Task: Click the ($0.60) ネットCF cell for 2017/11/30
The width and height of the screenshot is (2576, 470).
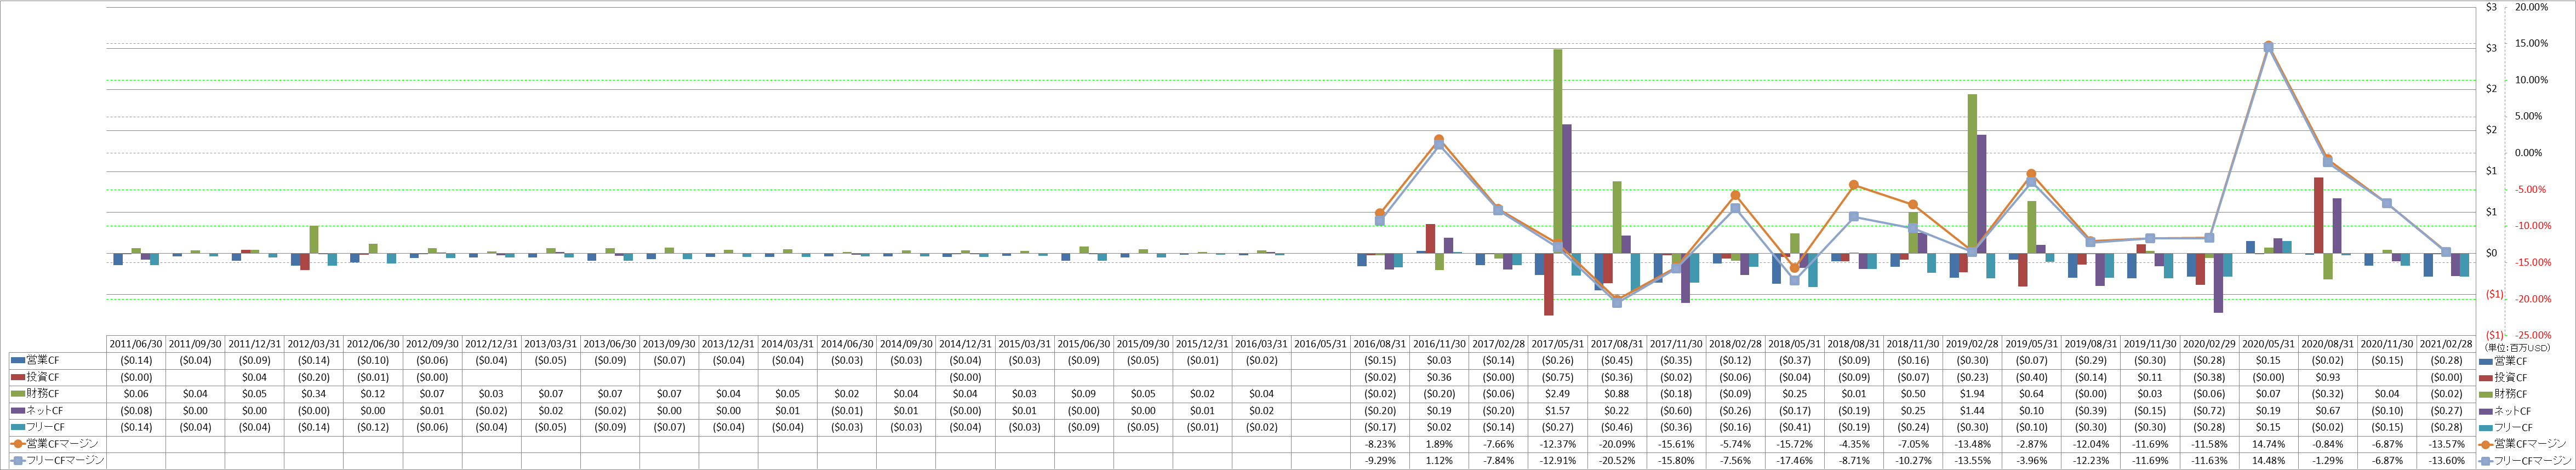Action: click(x=1676, y=411)
